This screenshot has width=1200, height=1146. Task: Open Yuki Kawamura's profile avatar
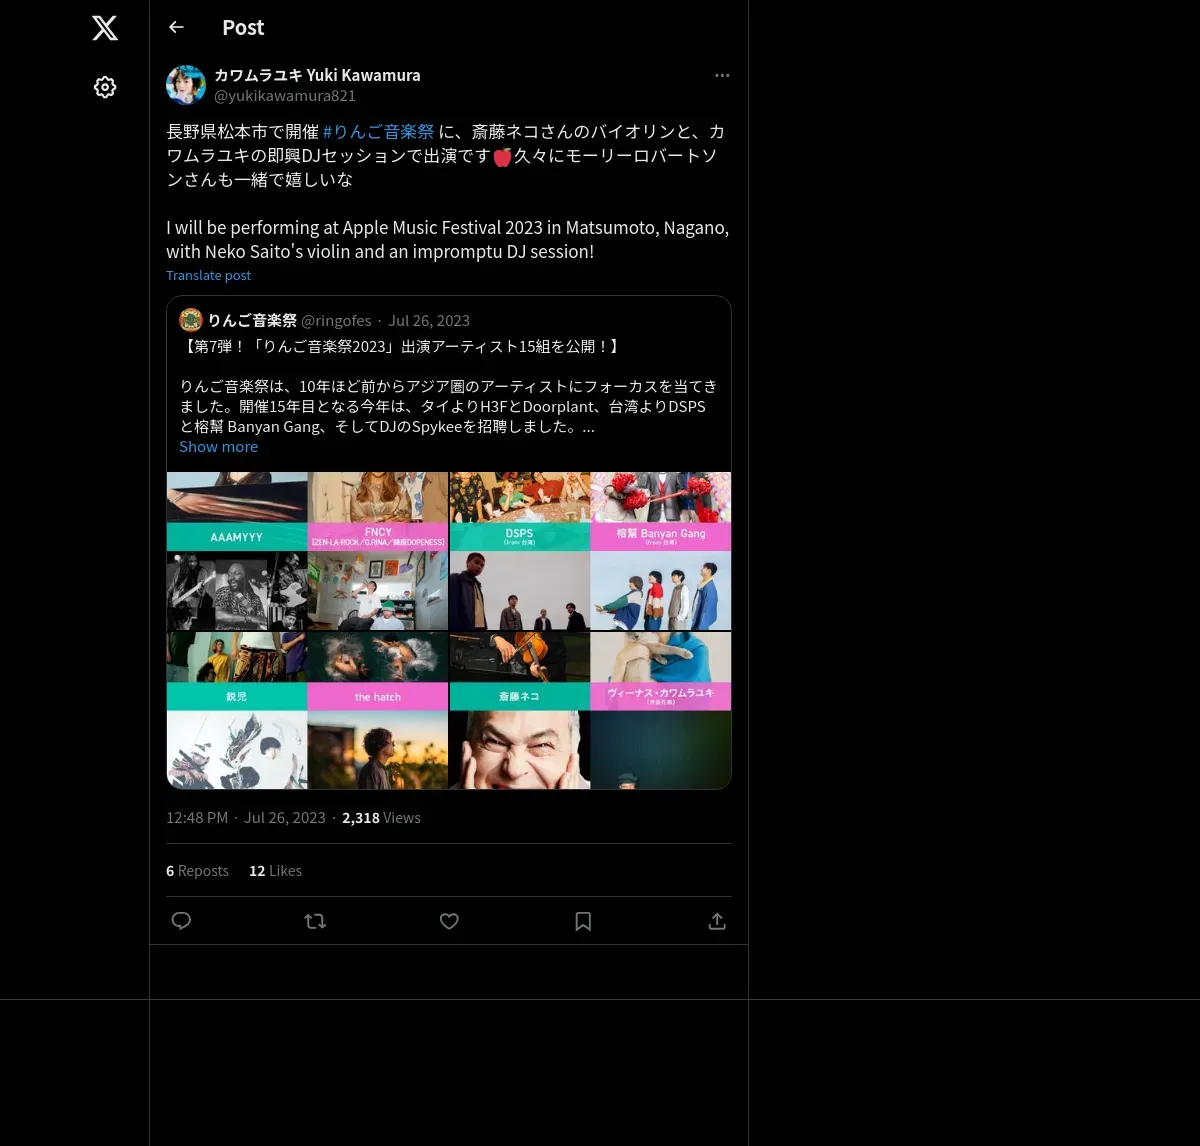186,85
